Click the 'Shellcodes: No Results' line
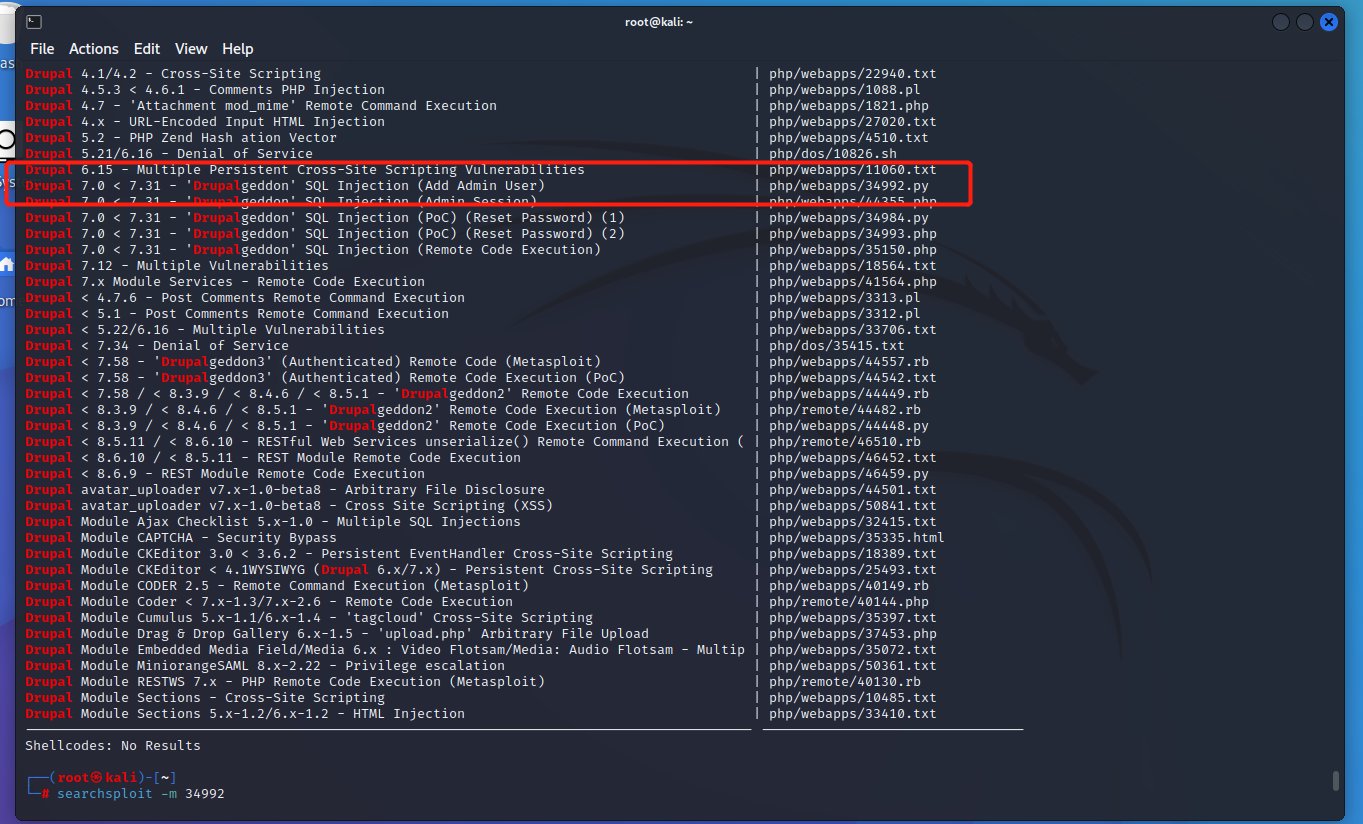The image size is (1363, 824). click(113, 746)
